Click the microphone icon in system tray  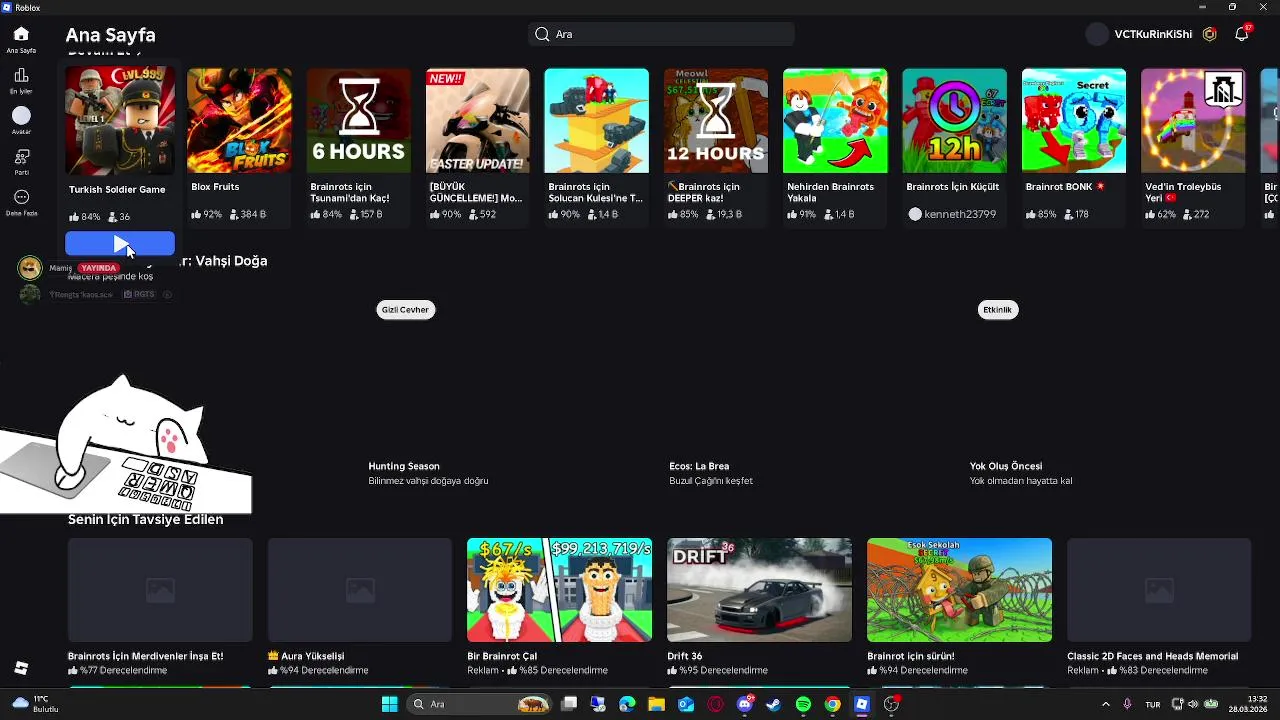coord(1127,704)
